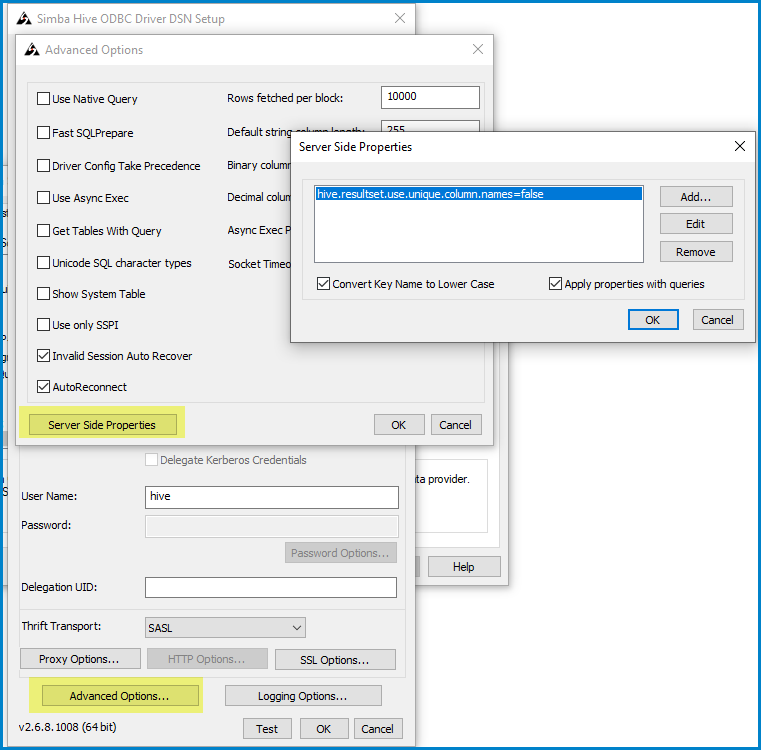761x750 pixels.
Task: Expand the Thrift Transport SASL dropdown
Action: click(225, 628)
